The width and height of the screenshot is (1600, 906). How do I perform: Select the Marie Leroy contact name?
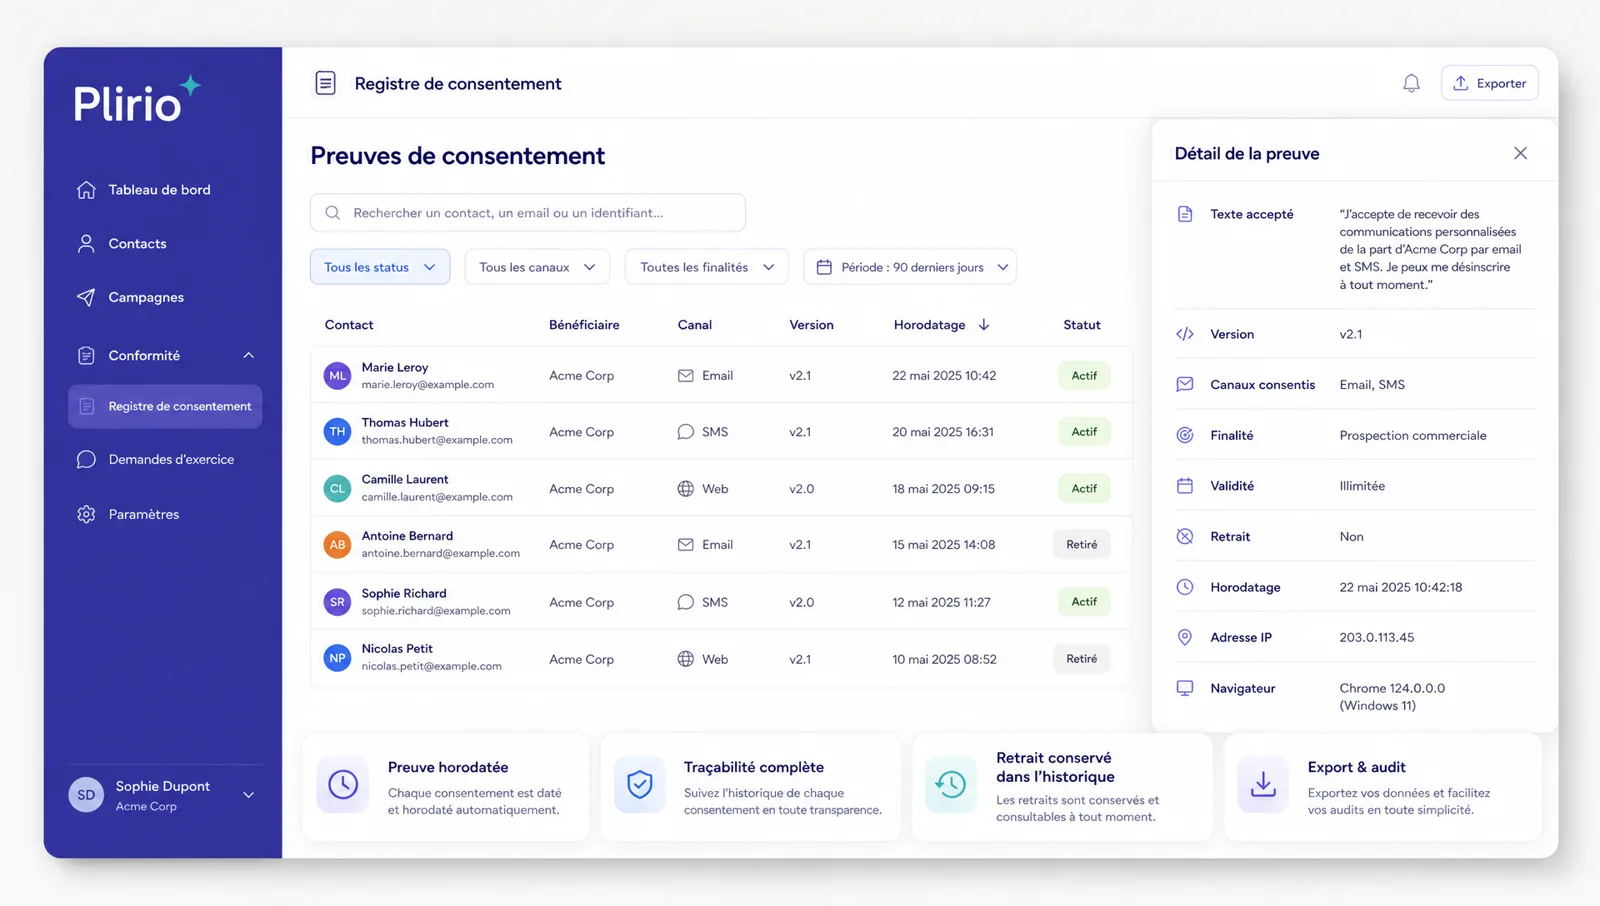tap(395, 368)
